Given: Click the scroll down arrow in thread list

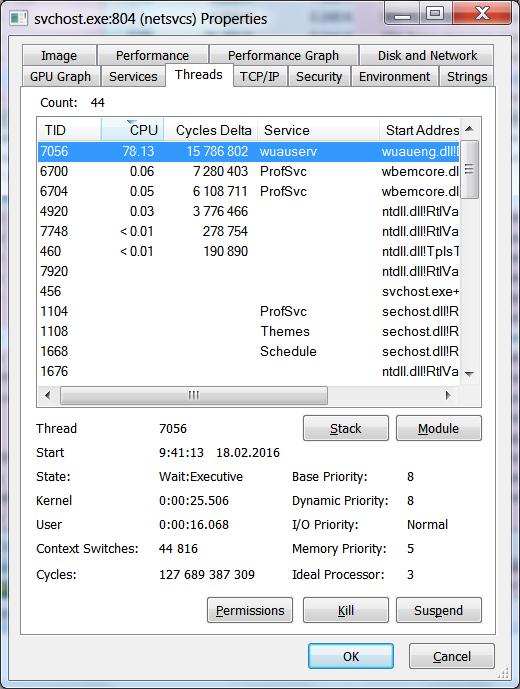Looking at the screenshot, I should coord(469,374).
